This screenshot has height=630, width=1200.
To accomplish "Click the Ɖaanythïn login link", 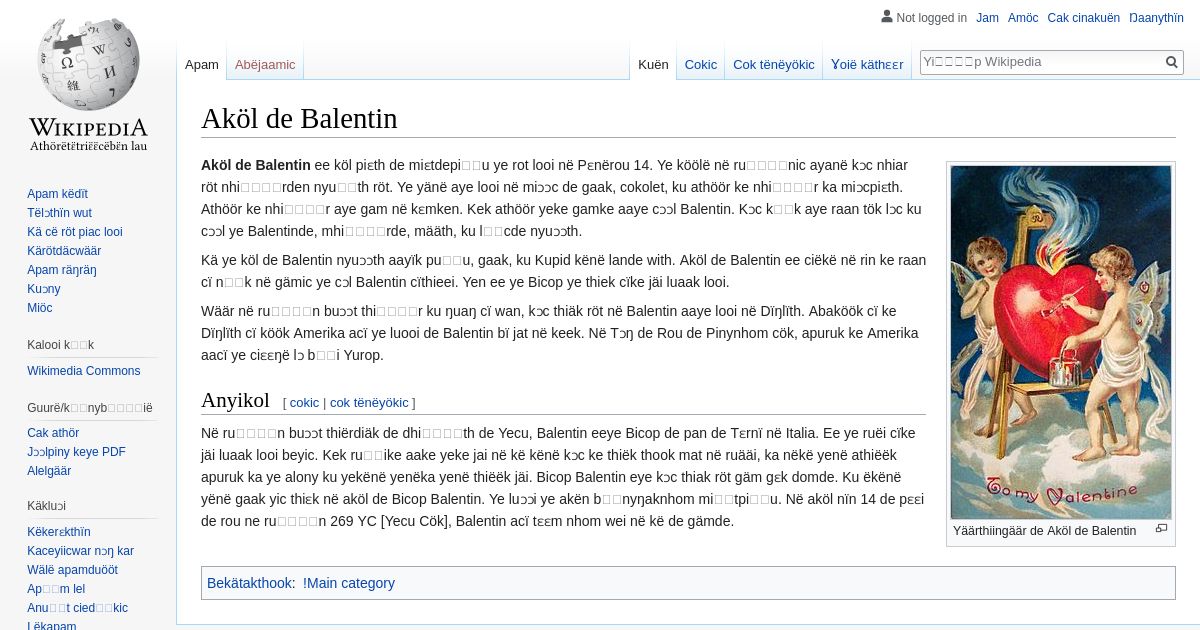I will pyautogui.click(x=1156, y=18).
